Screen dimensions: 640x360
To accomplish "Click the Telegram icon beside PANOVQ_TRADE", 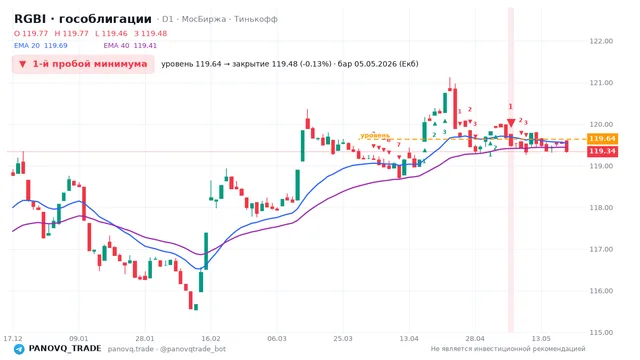I will (x=19, y=349).
